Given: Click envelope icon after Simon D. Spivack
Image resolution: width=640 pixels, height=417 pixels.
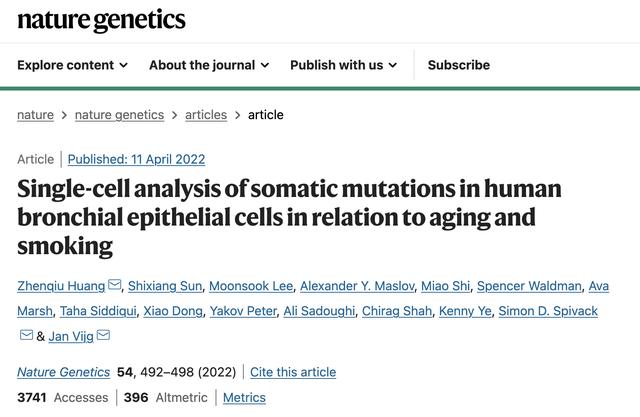Looking at the screenshot, I should (x=26, y=335).
